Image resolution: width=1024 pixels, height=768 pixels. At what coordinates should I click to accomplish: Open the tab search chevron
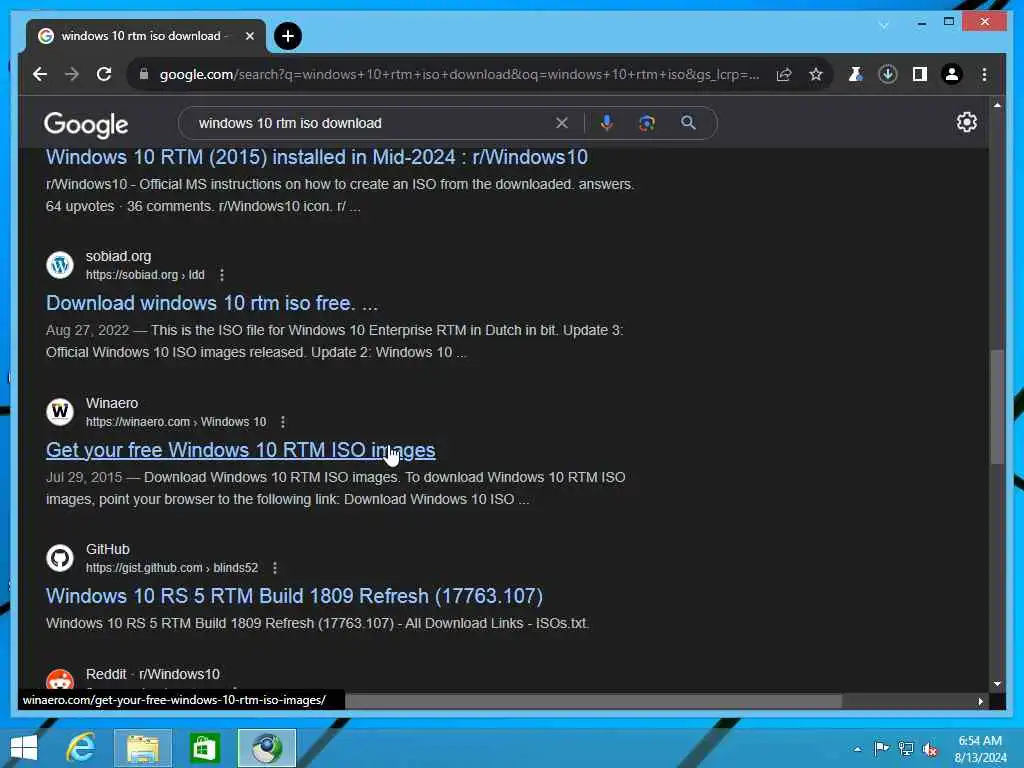click(x=884, y=25)
